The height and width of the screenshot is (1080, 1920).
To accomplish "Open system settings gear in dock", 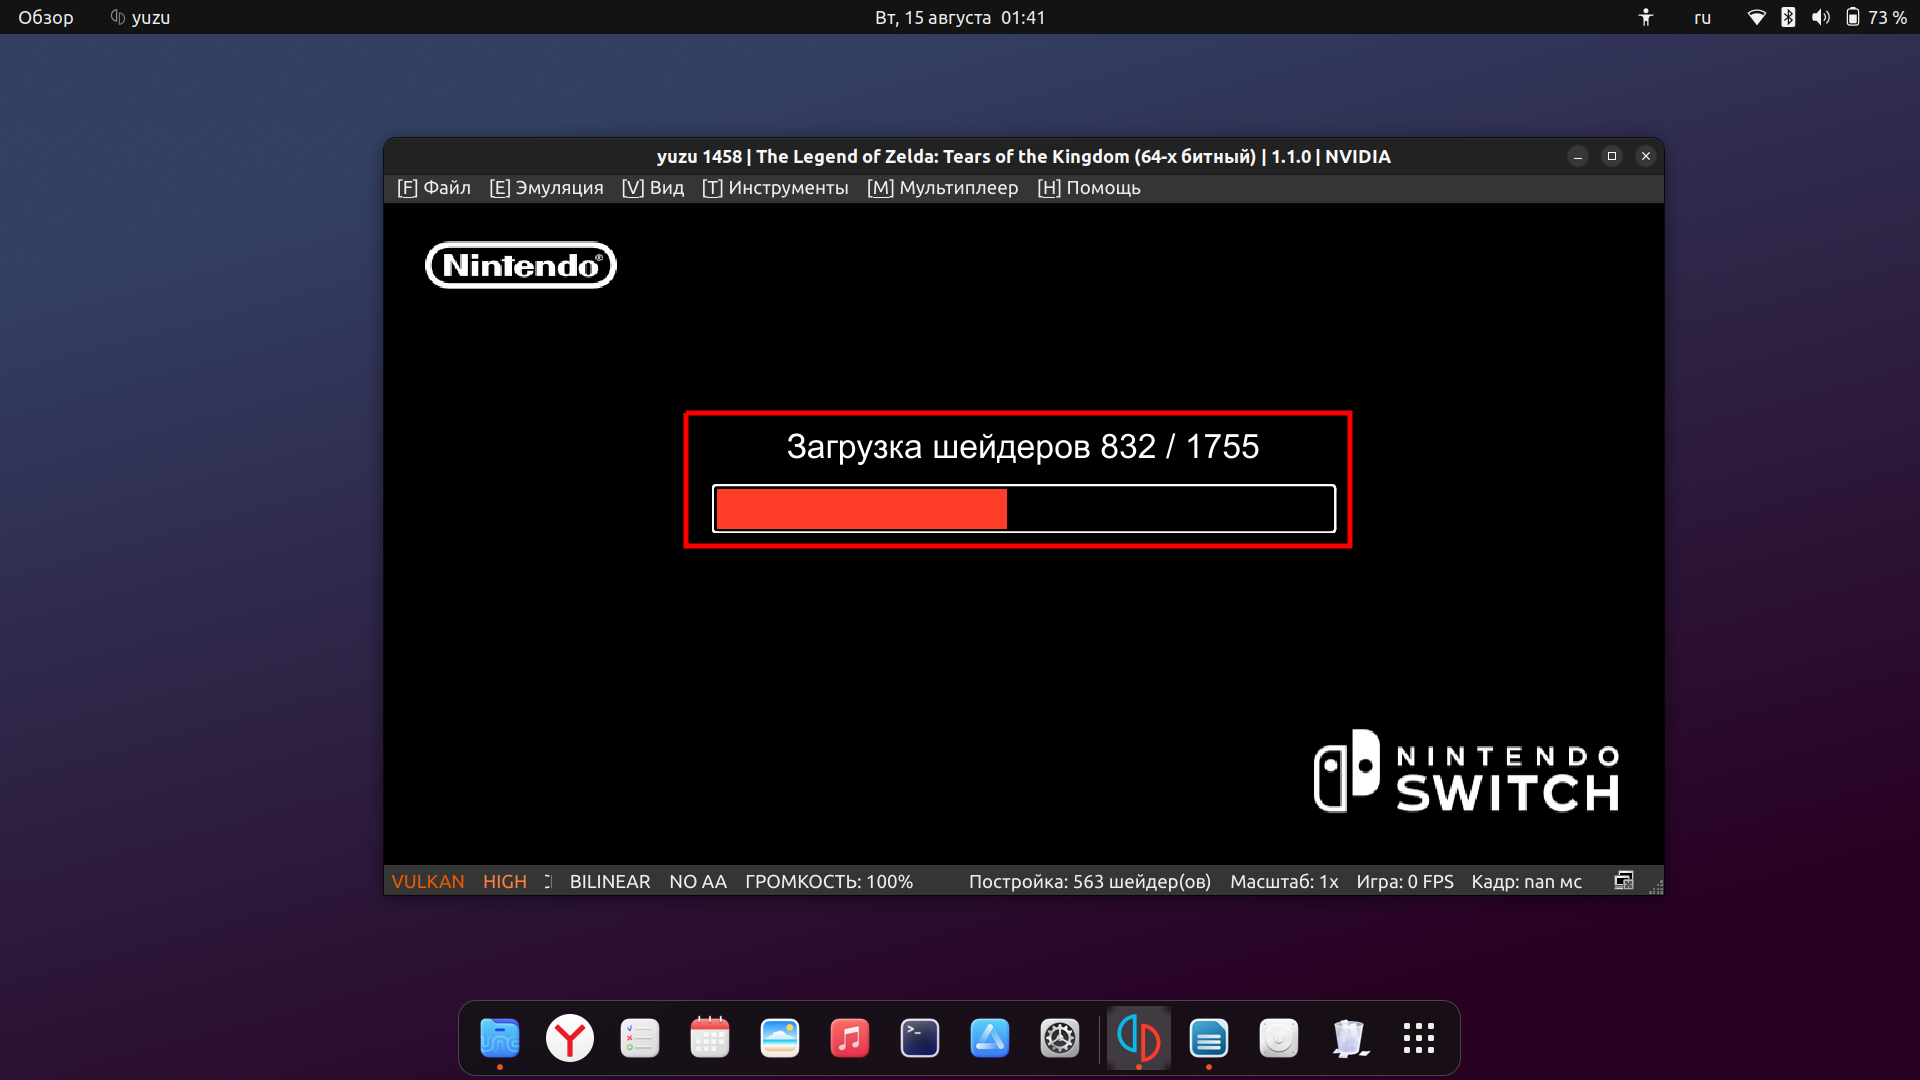I will click(1060, 1038).
